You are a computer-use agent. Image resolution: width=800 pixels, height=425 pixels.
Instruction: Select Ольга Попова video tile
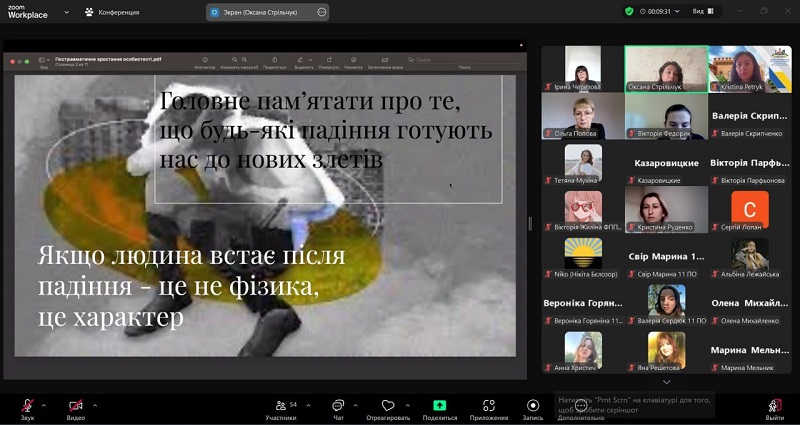point(583,116)
